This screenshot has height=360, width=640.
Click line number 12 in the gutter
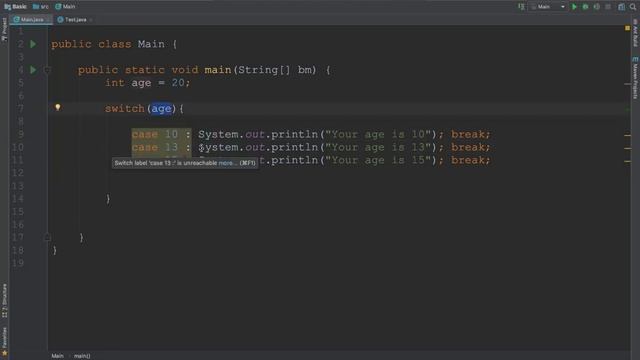click(18, 173)
